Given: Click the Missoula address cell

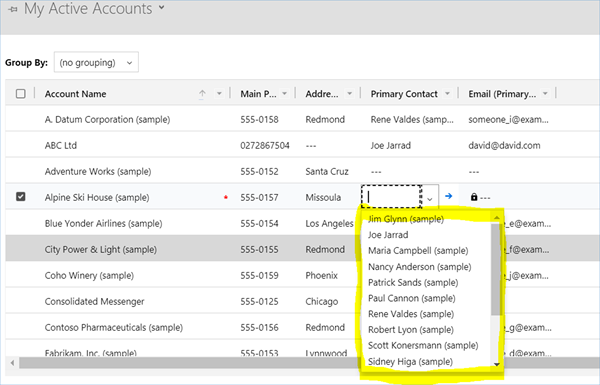Looking at the screenshot, I should [323, 197].
